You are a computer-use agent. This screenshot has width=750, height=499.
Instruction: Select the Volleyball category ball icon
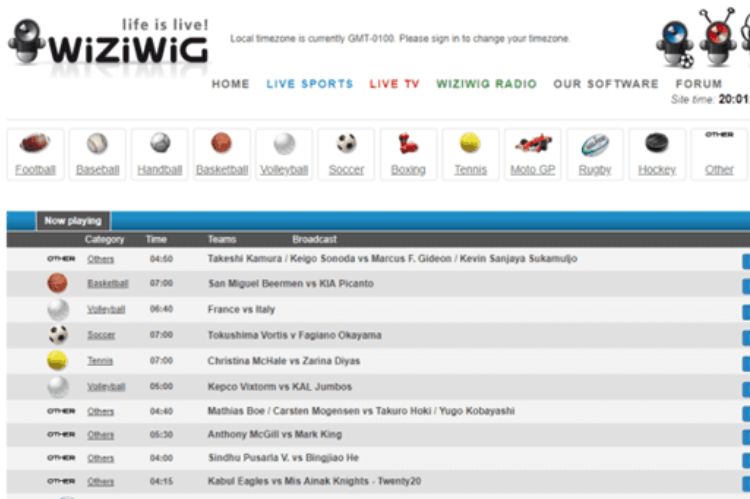[284, 144]
